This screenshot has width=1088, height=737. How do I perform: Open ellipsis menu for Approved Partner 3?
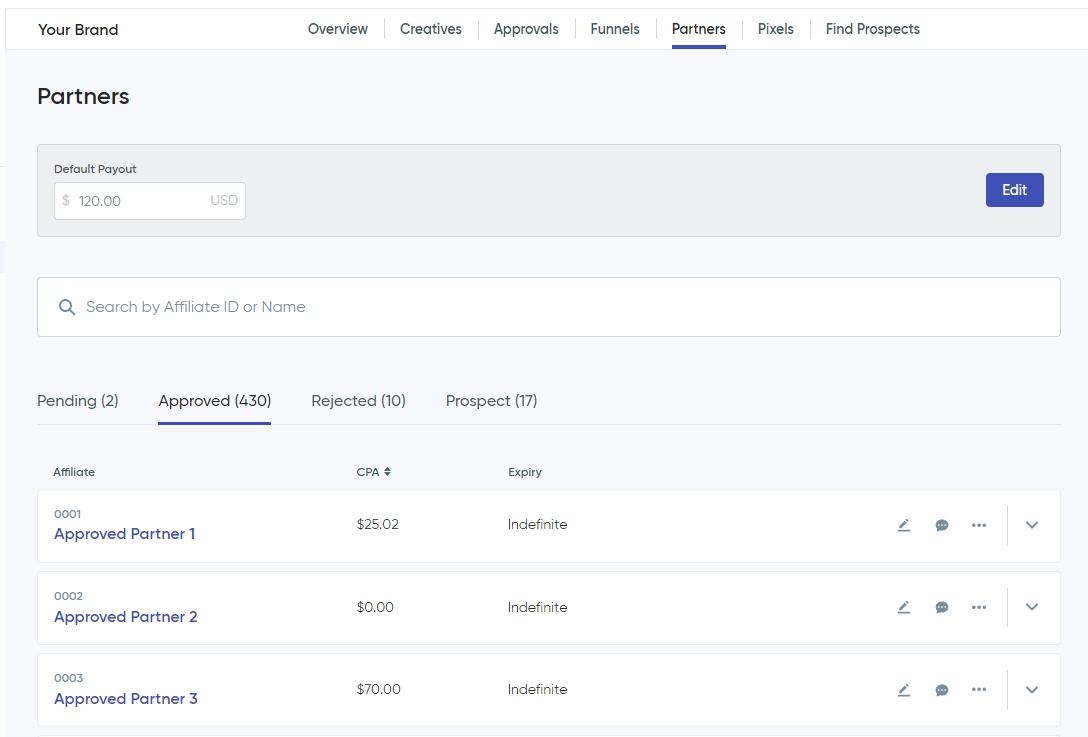click(x=979, y=690)
